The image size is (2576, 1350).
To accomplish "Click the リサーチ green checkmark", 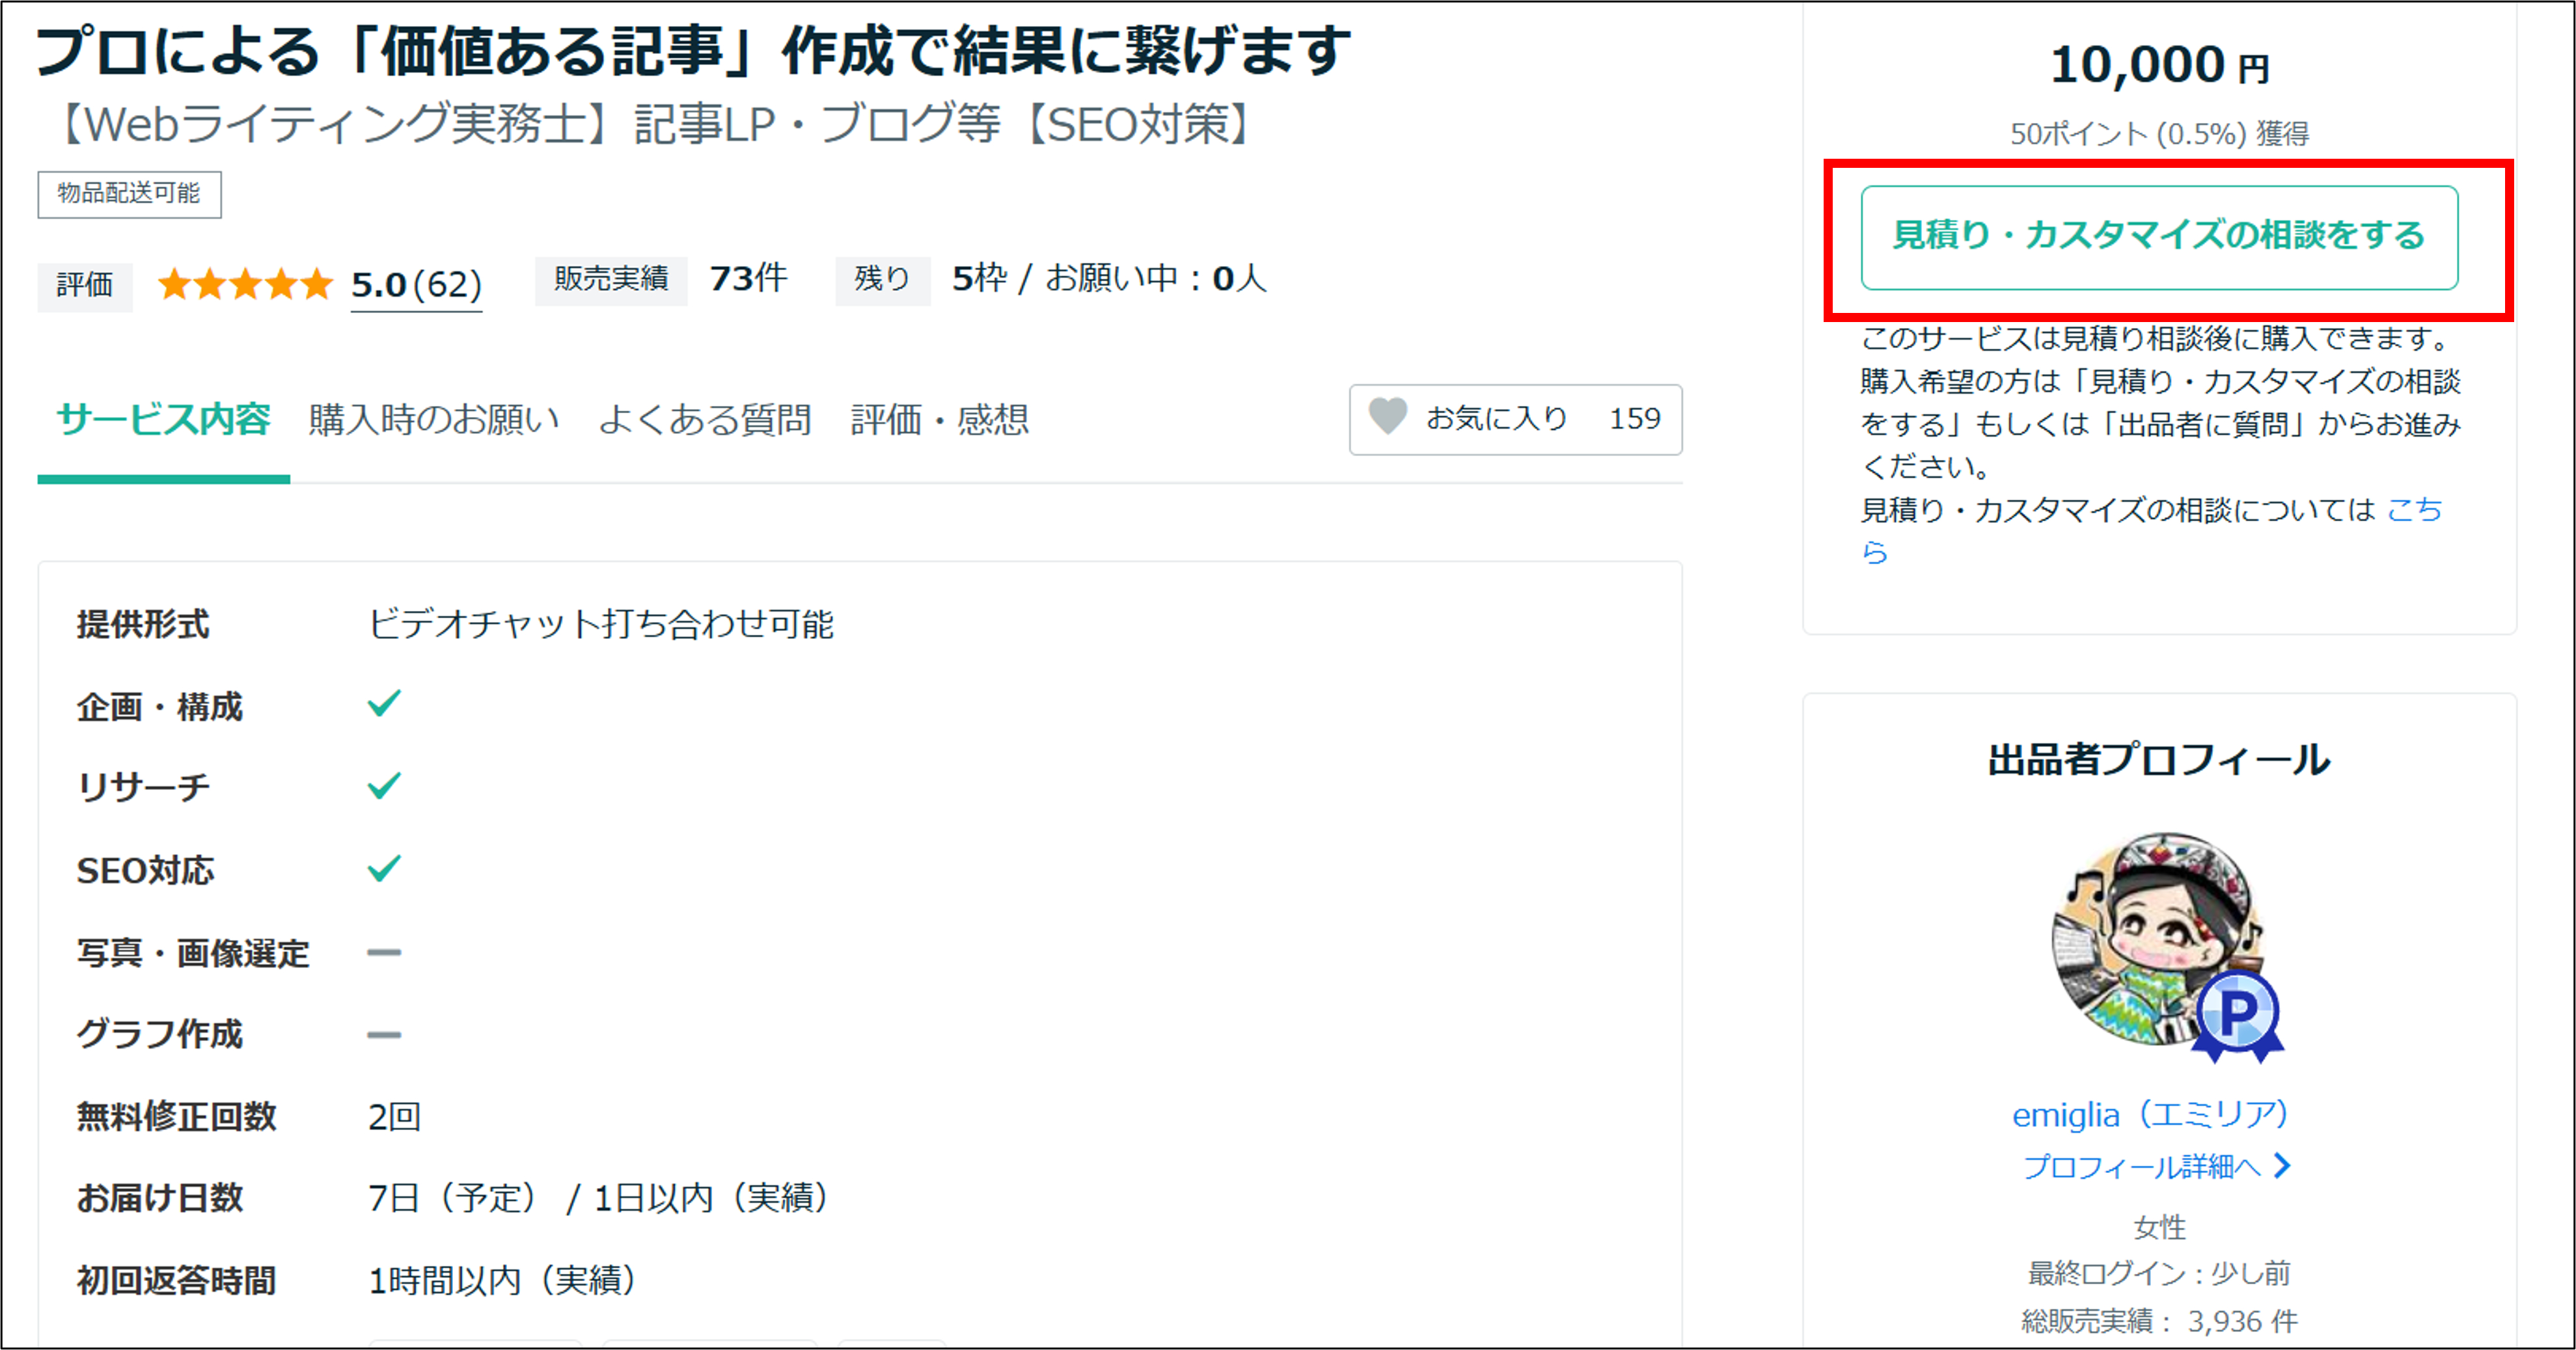I will pos(384,786).
